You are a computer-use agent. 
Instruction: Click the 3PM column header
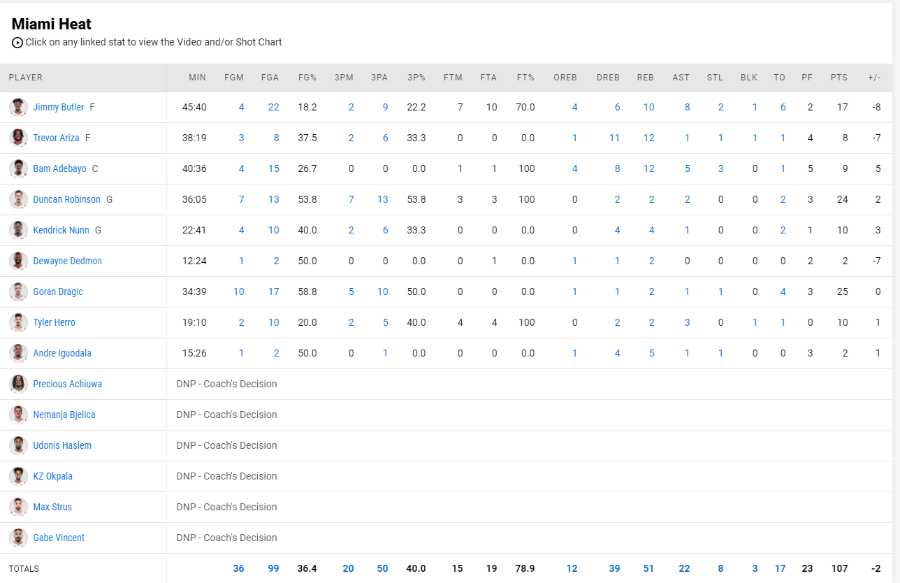pos(344,77)
